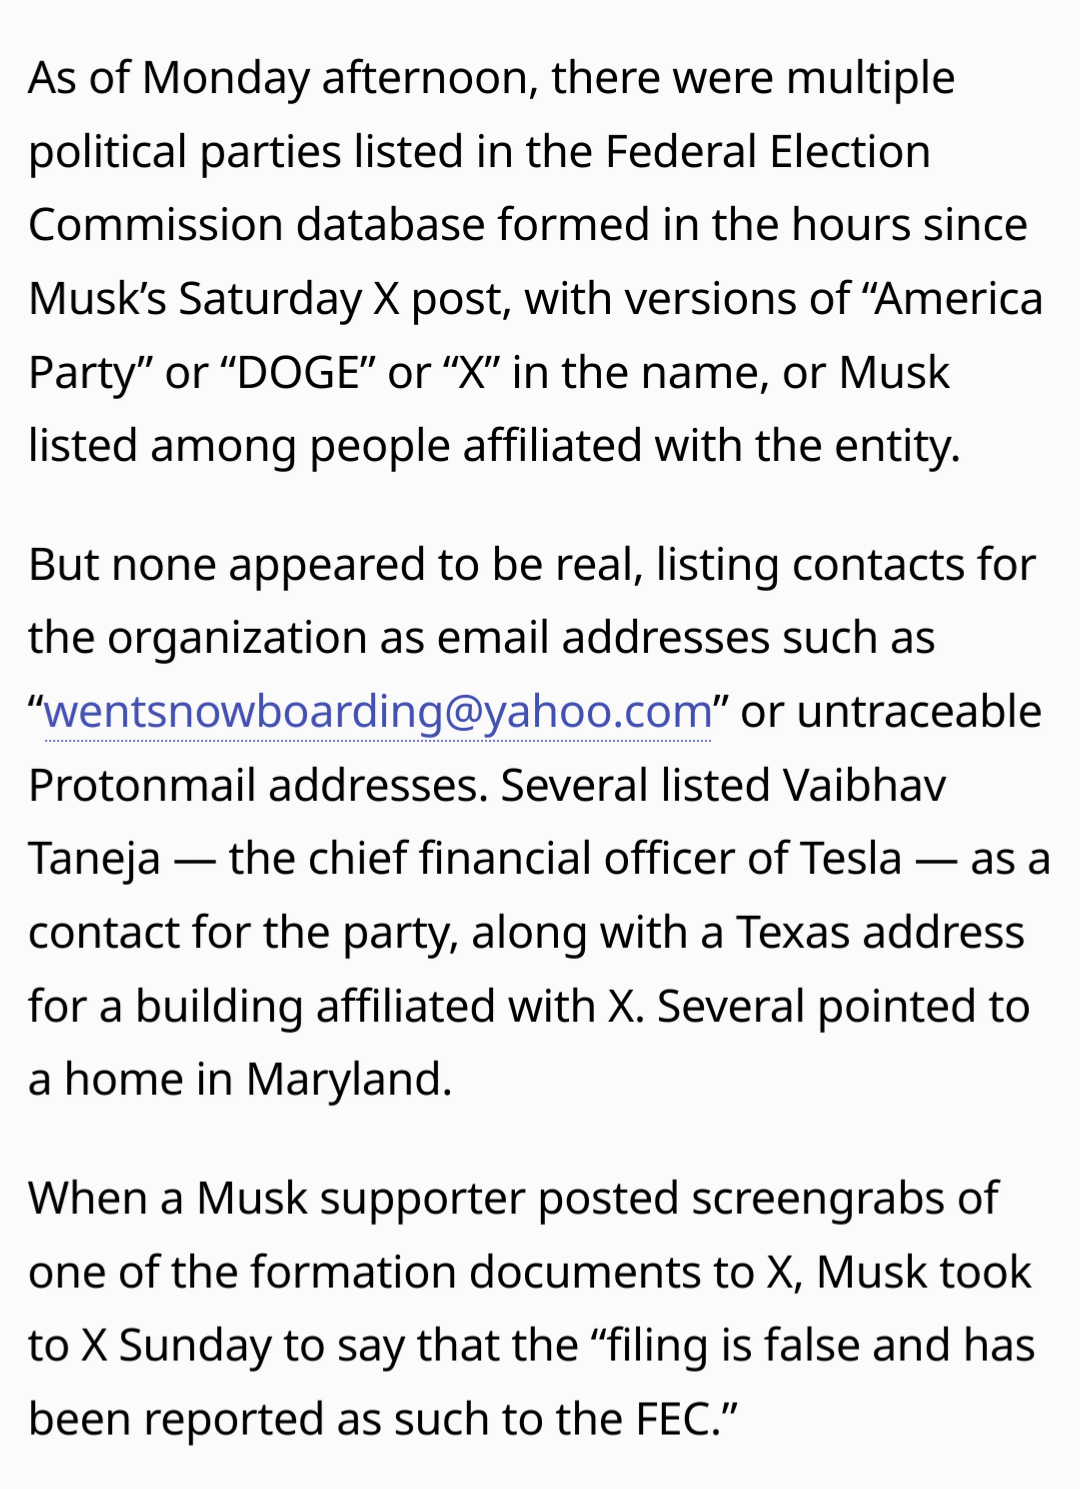Click the paragraph starting "But none appeared"

[539, 821]
